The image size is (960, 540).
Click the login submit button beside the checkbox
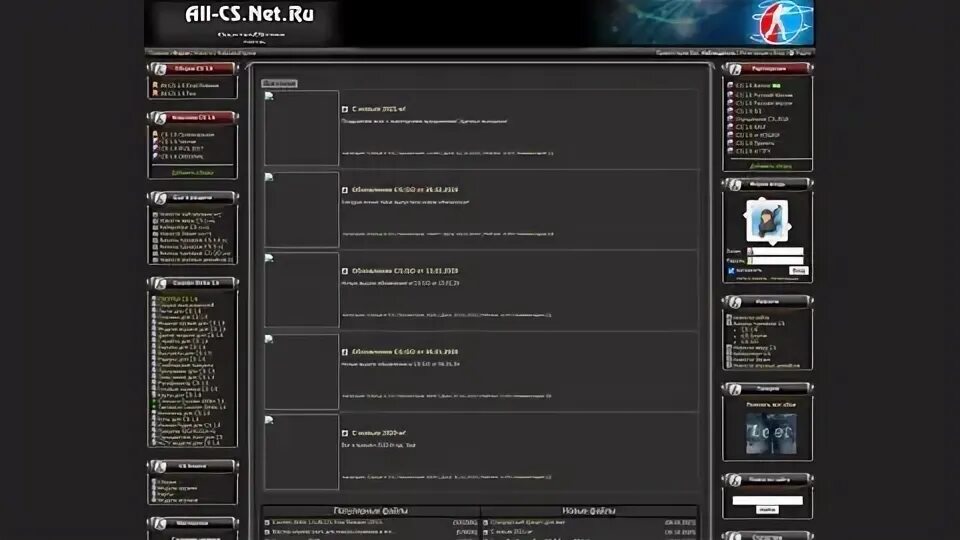click(798, 270)
